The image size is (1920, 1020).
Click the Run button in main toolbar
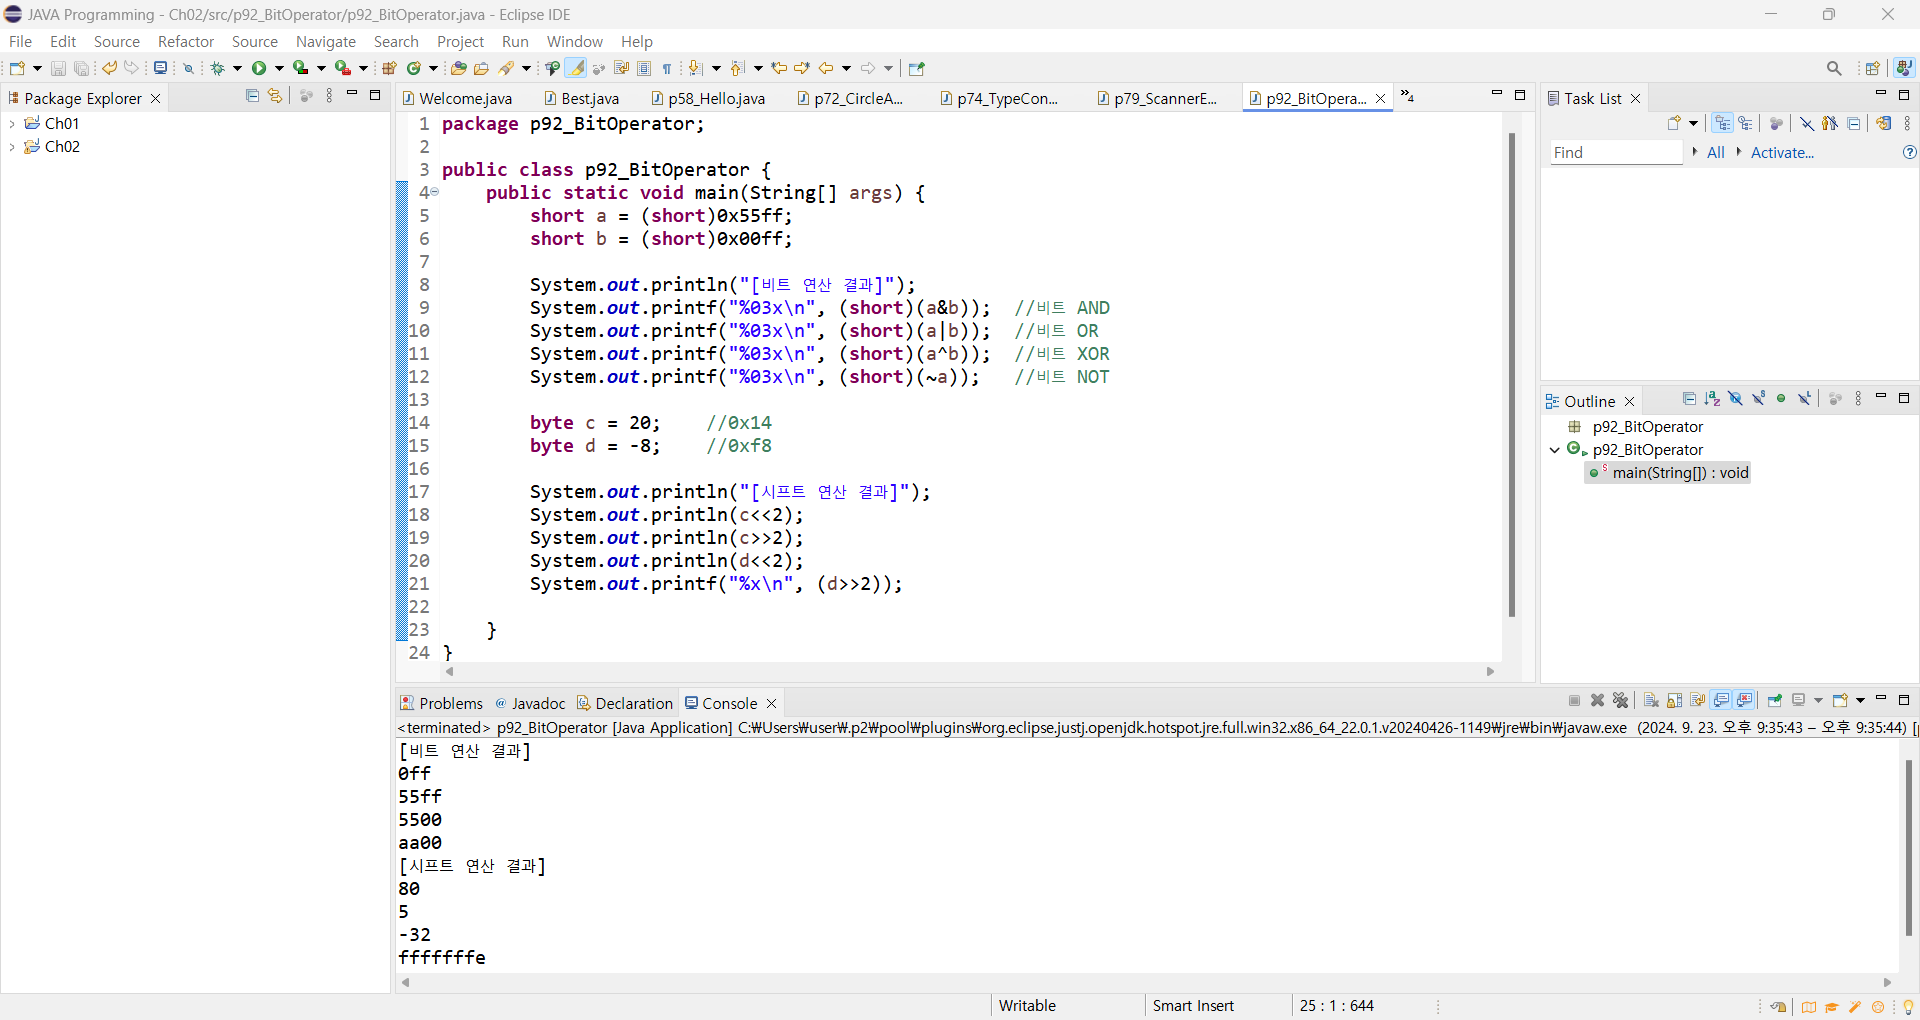pos(259,68)
